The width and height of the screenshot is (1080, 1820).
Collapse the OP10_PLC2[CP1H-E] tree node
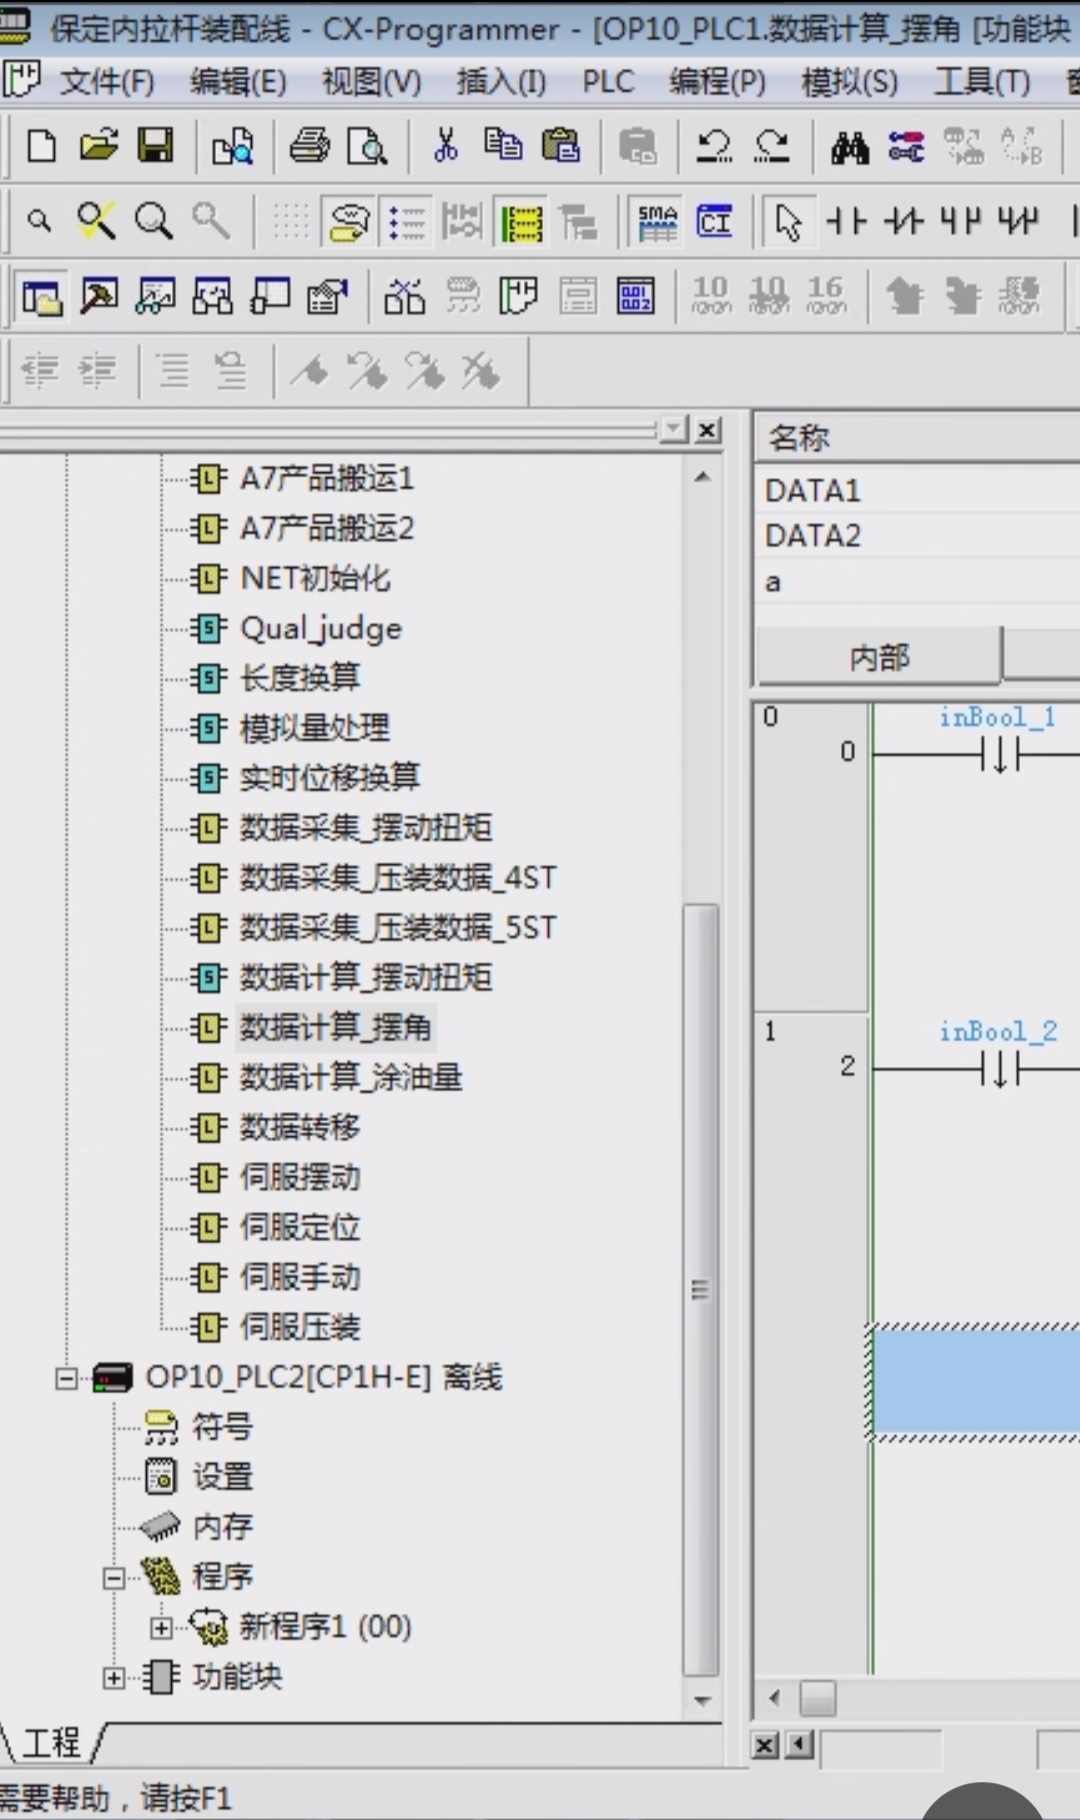coord(66,1379)
